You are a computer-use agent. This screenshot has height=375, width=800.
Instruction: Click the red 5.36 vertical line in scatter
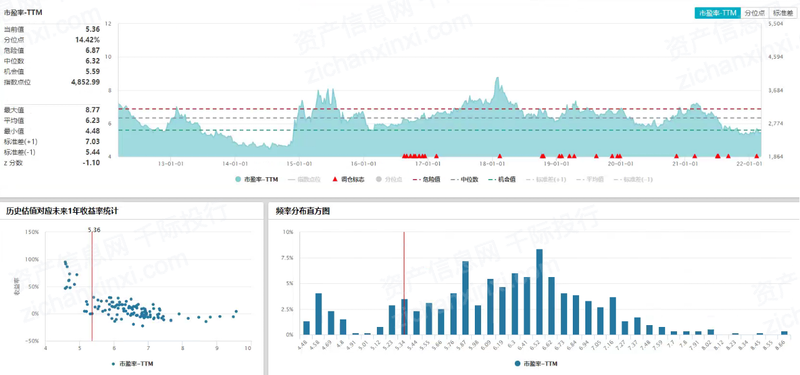click(x=92, y=286)
